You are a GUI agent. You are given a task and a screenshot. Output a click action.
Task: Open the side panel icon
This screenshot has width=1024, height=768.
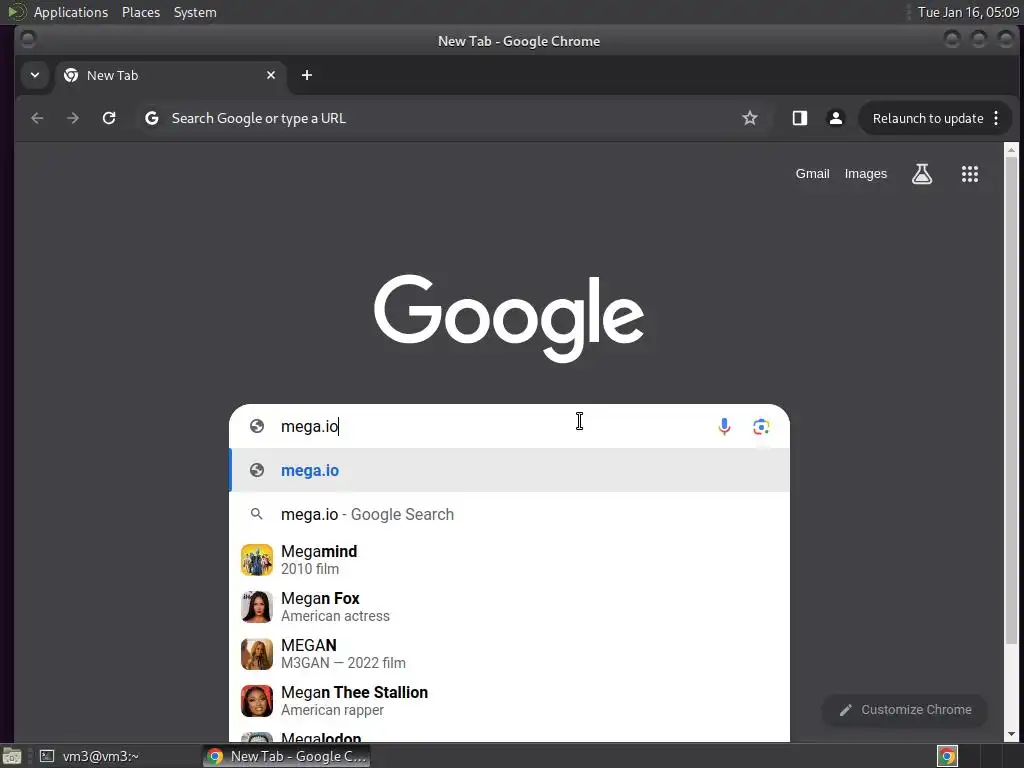pyautogui.click(x=800, y=118)
